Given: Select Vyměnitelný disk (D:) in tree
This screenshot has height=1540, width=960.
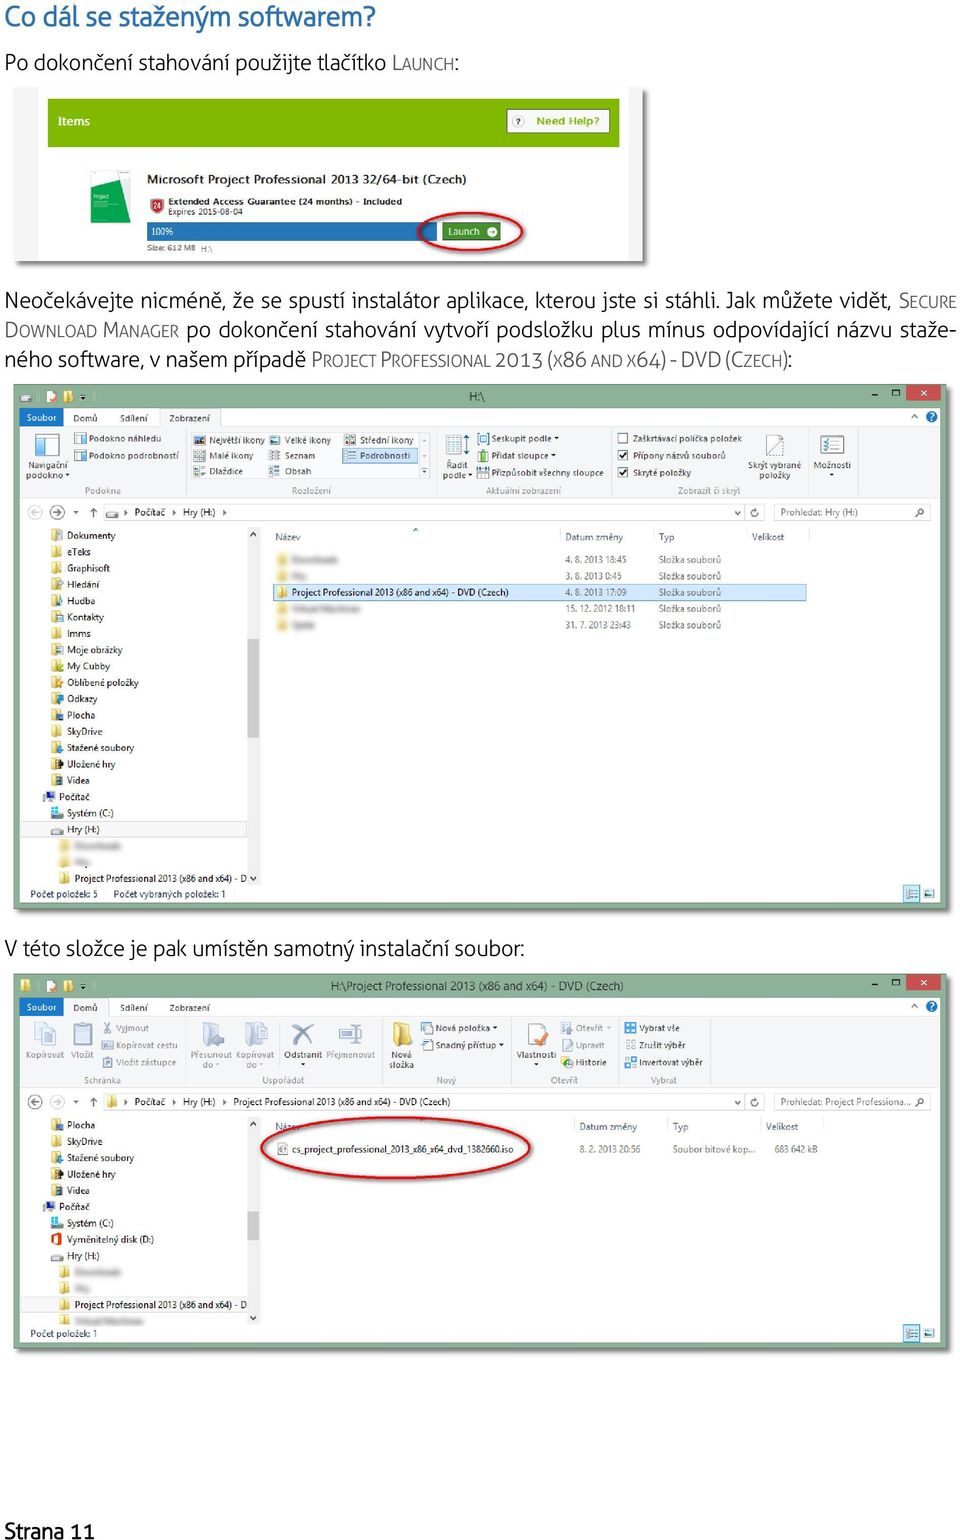Looking at the screenshot, I should [x=102, y=1239].
